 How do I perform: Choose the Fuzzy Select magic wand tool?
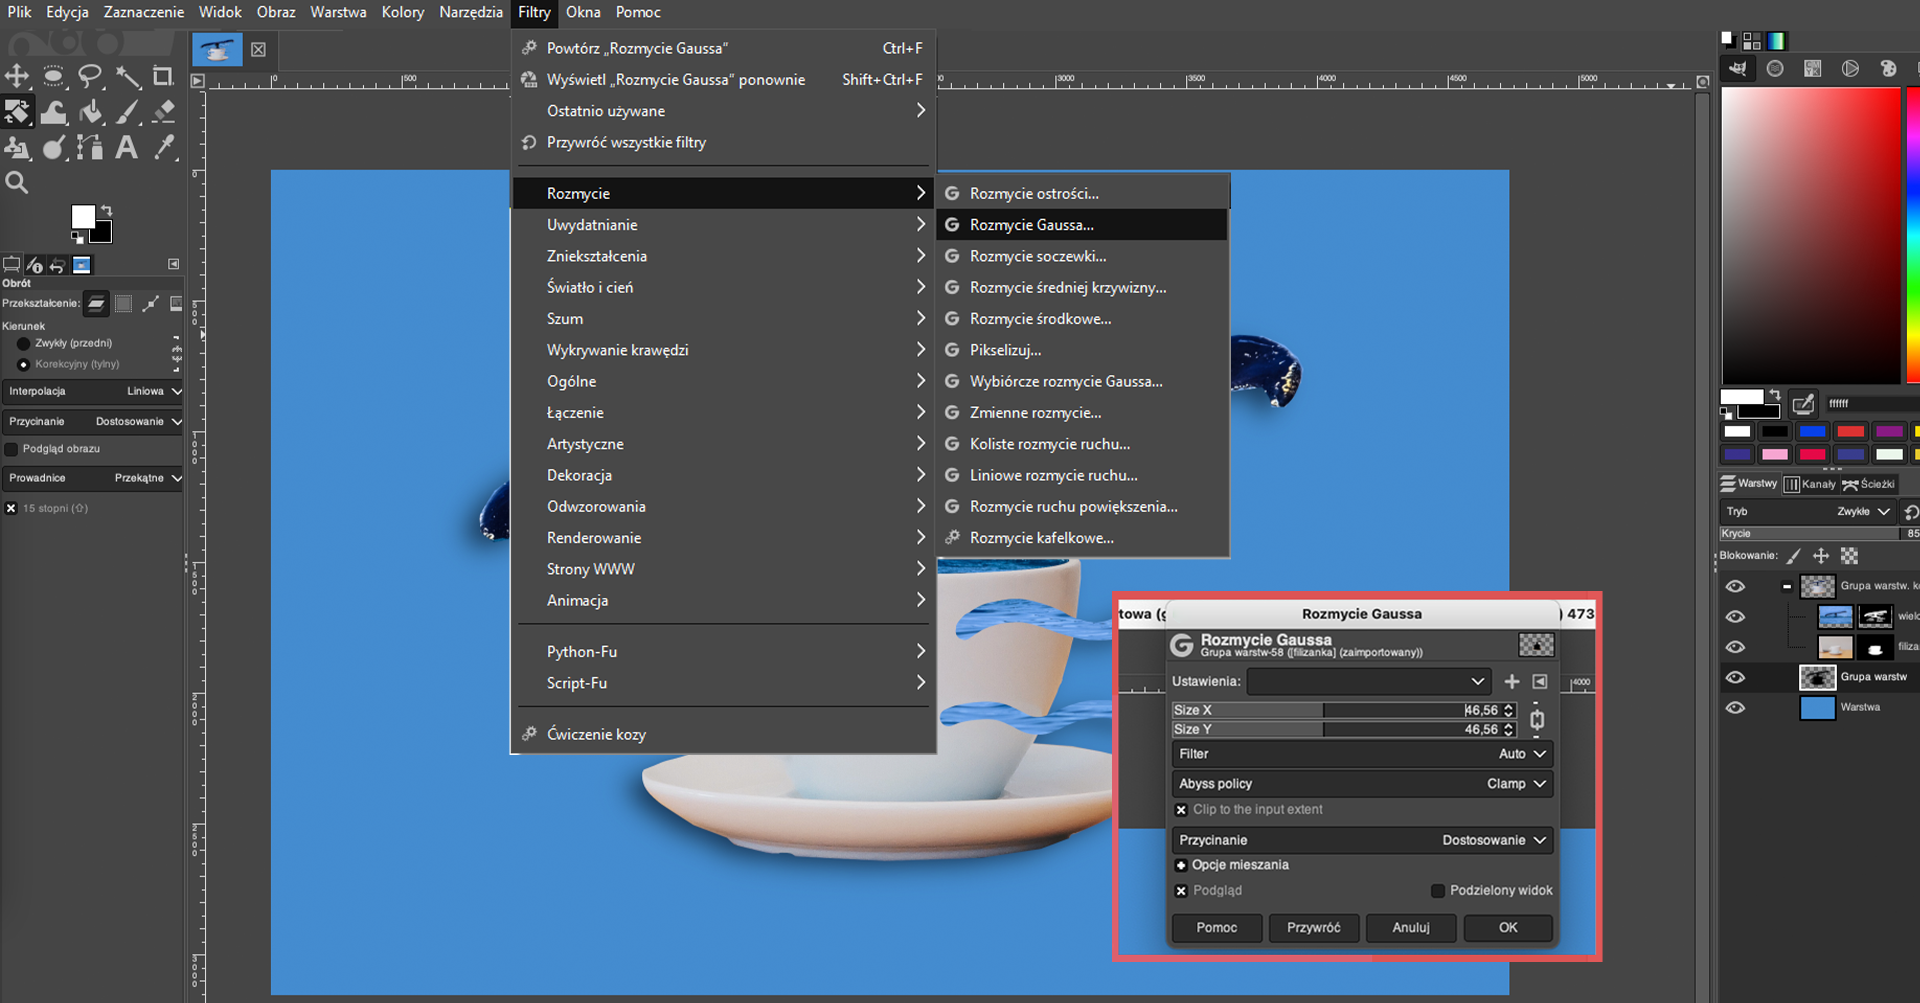click(127, 76)
